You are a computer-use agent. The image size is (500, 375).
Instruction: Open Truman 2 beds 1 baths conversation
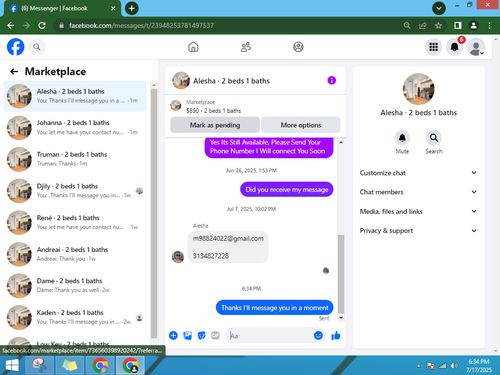75,159
